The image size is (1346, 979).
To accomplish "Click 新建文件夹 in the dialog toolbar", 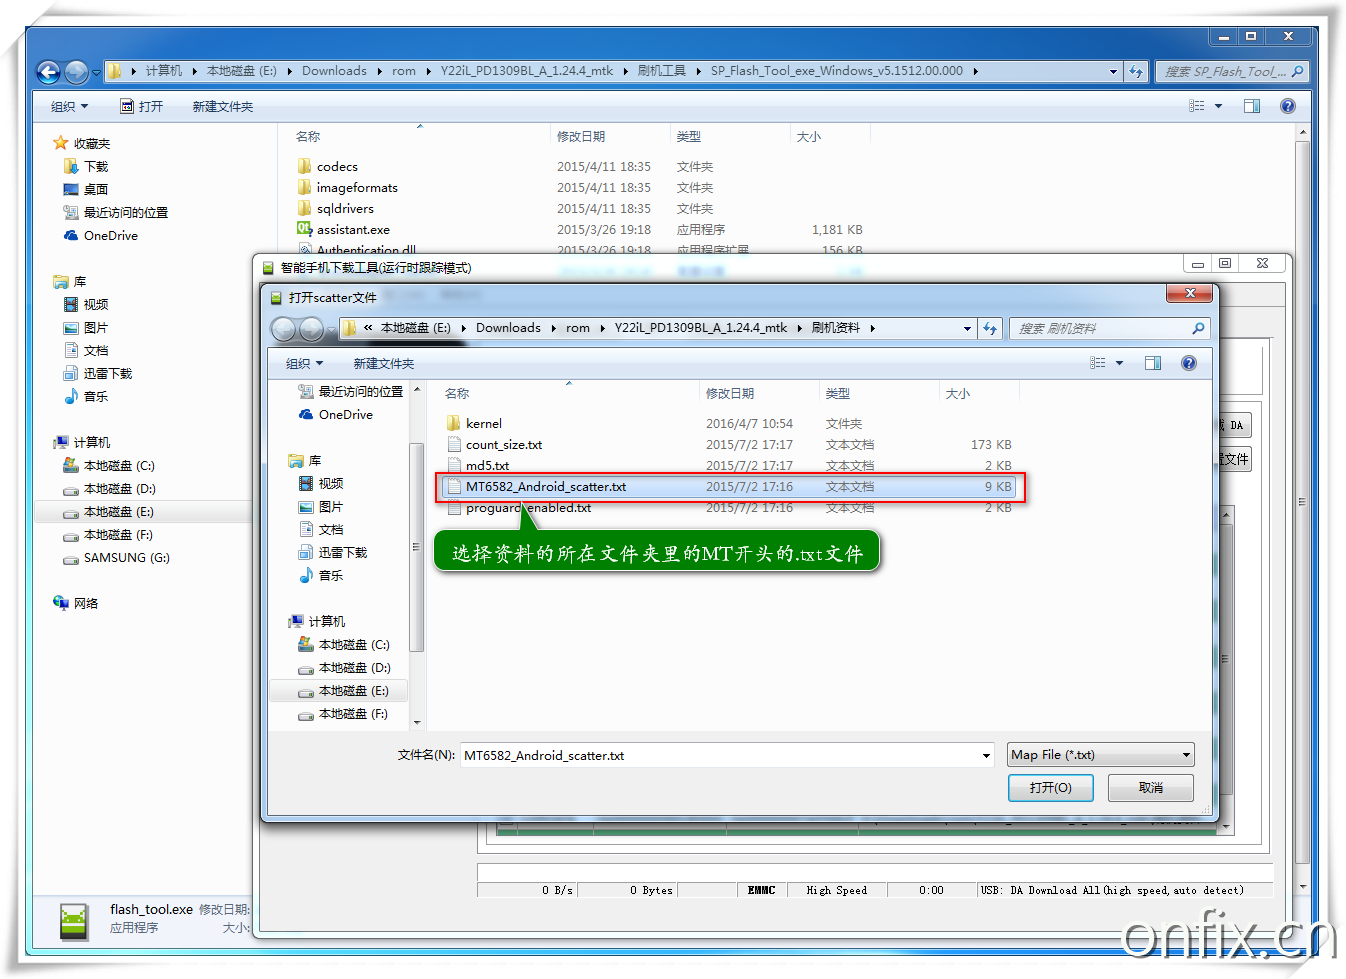I will tap(383, 364).
